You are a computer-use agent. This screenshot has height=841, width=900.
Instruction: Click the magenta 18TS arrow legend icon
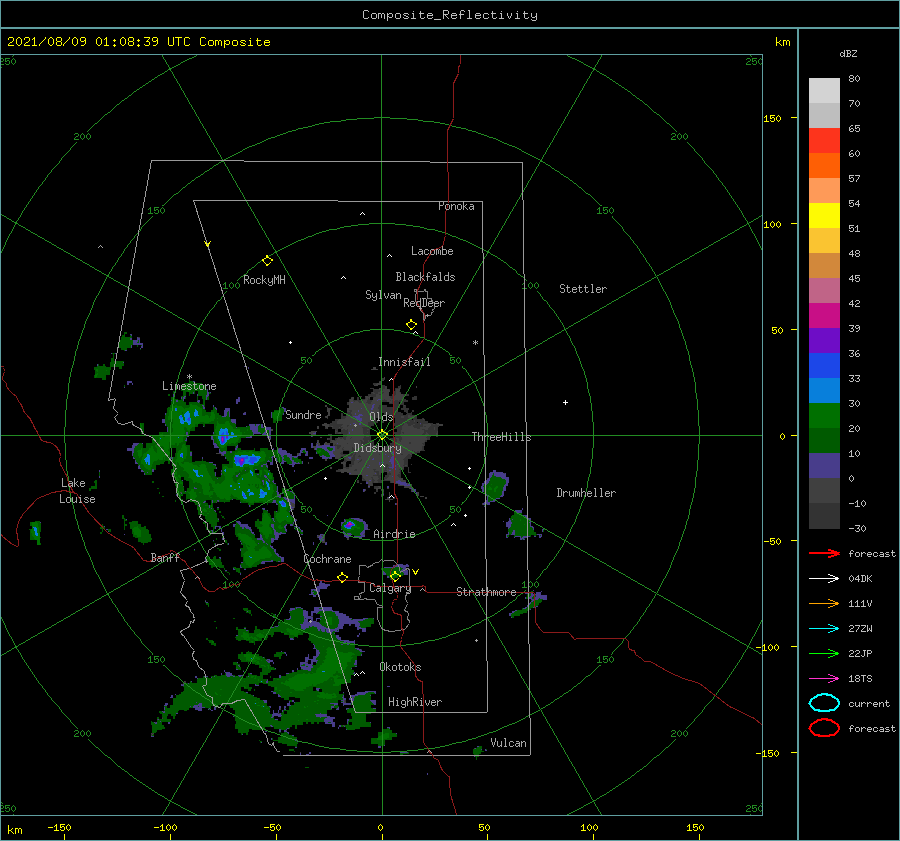pos(824,679)
